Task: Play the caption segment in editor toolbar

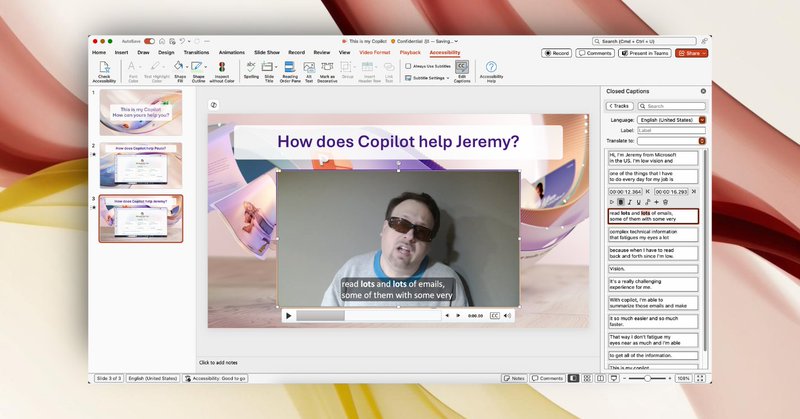Action: coord(612,202)
